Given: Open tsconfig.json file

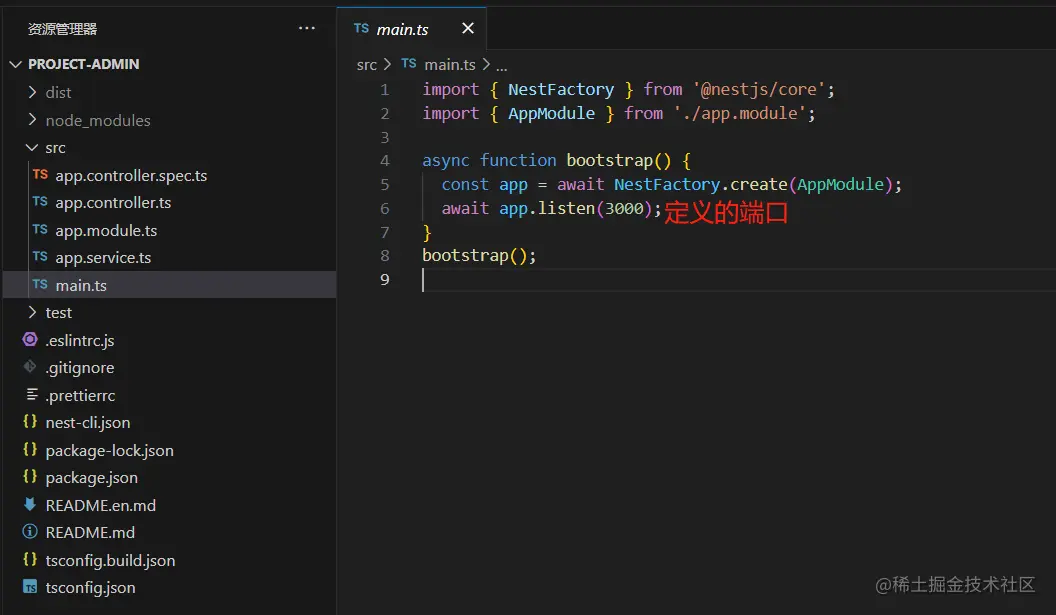Looking at the screenshot, I should click(170, 587).
